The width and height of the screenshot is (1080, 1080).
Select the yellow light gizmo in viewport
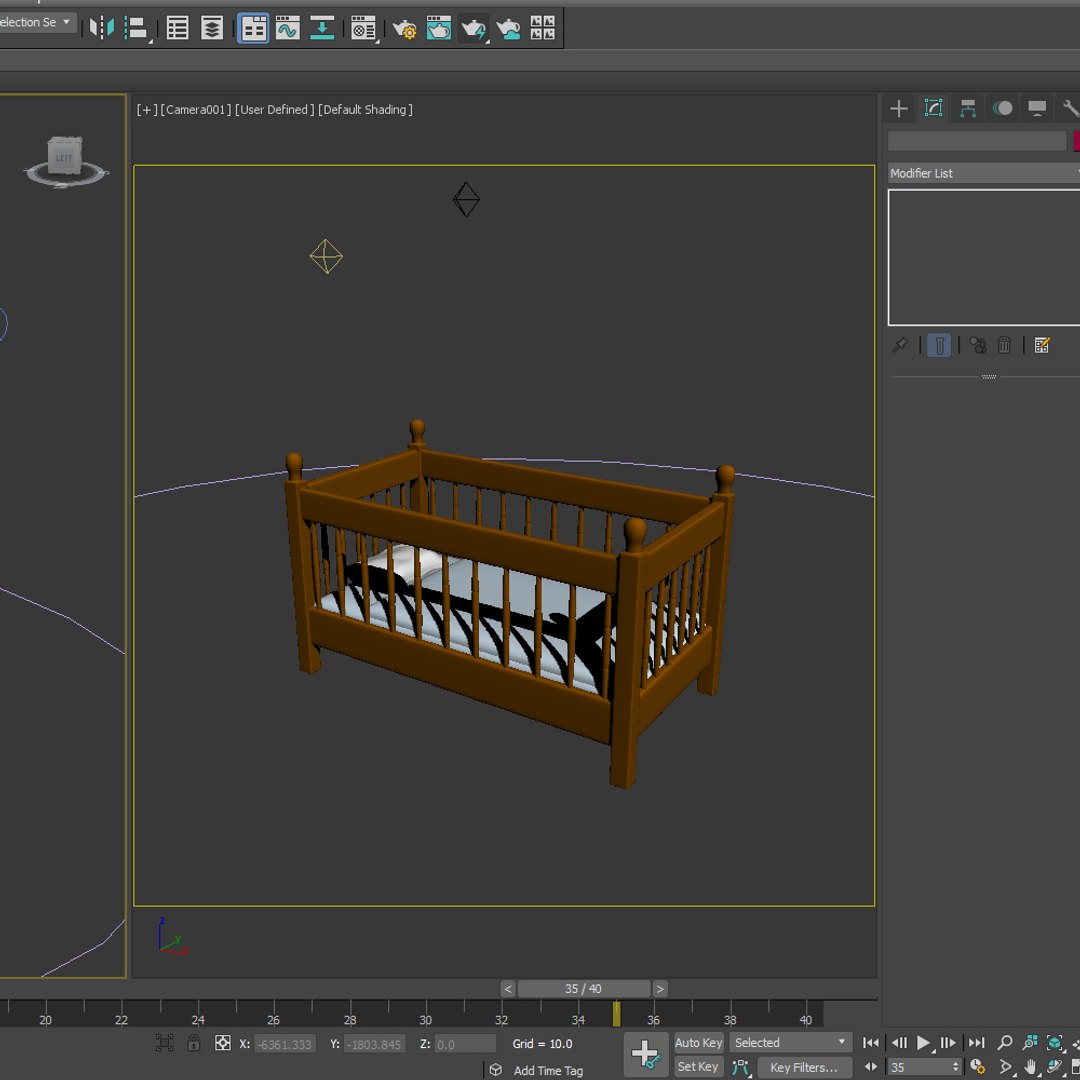tap(326, 256)
